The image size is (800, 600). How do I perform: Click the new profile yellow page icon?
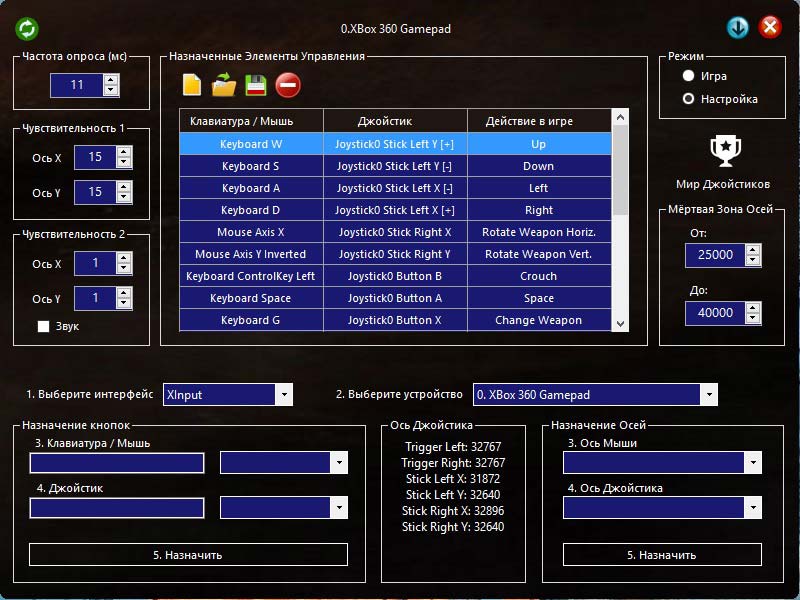pyautogui.click(x=192, y=86)
